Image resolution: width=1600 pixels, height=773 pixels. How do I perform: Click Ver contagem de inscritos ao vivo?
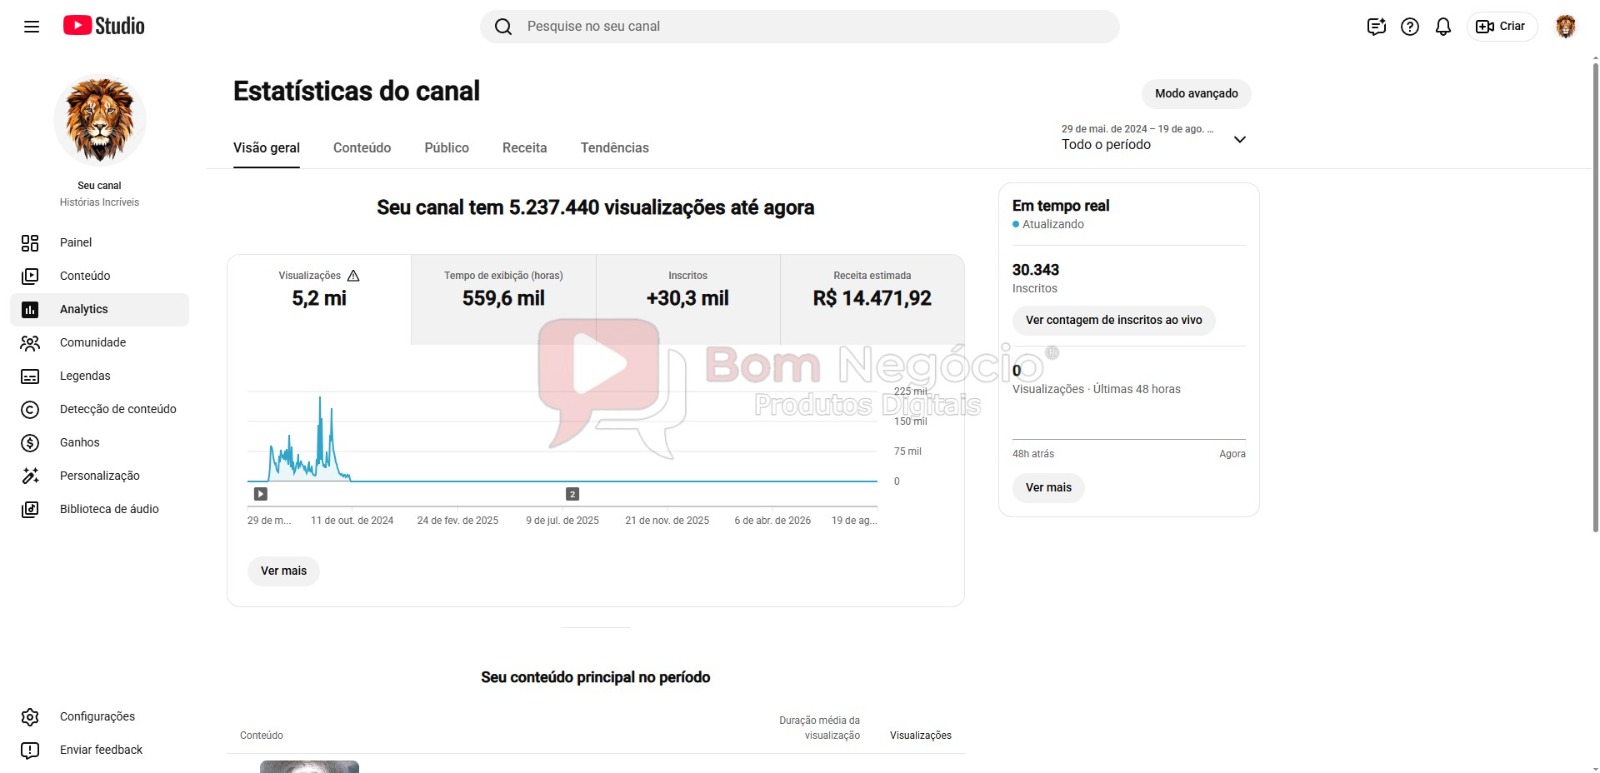[1114, 320]
